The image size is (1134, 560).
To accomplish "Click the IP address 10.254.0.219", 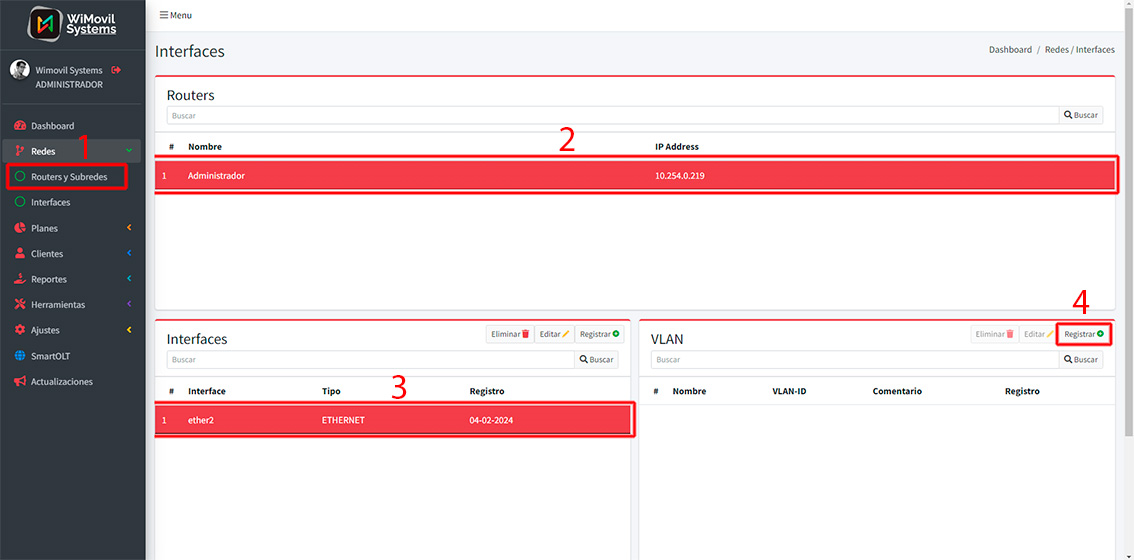I will tap(680, 175).
